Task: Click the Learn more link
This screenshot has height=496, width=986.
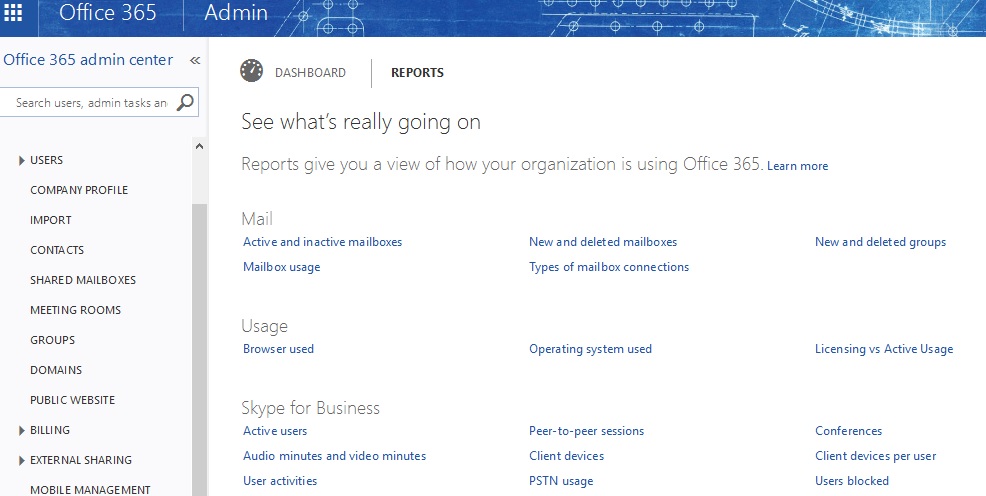Action: click(797, 166)
